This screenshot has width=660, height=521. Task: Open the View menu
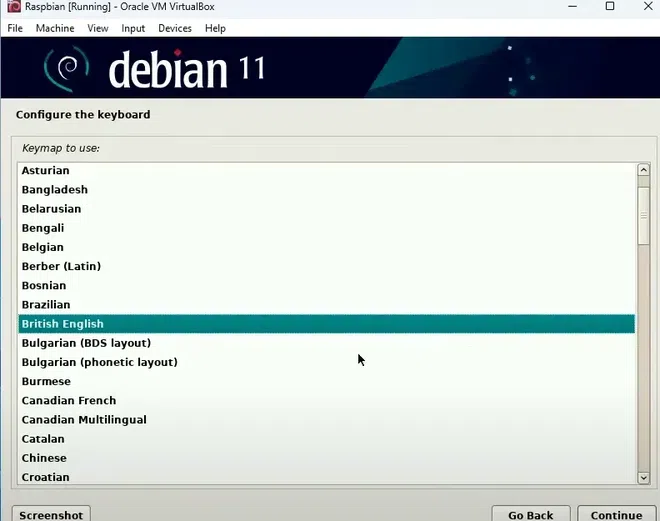98,28
